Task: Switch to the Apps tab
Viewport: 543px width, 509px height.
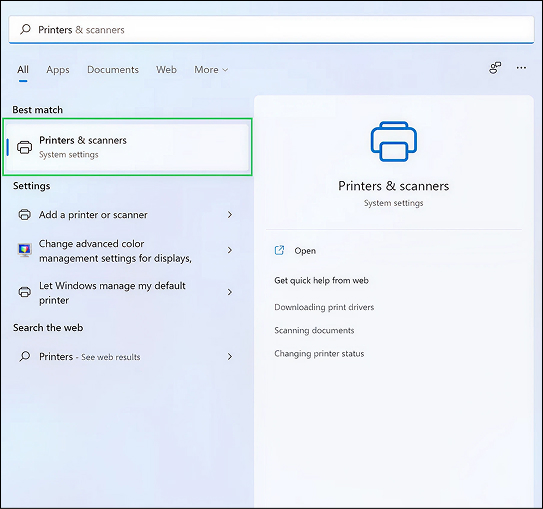Action: pyautogui.click(x=58, y=70)
